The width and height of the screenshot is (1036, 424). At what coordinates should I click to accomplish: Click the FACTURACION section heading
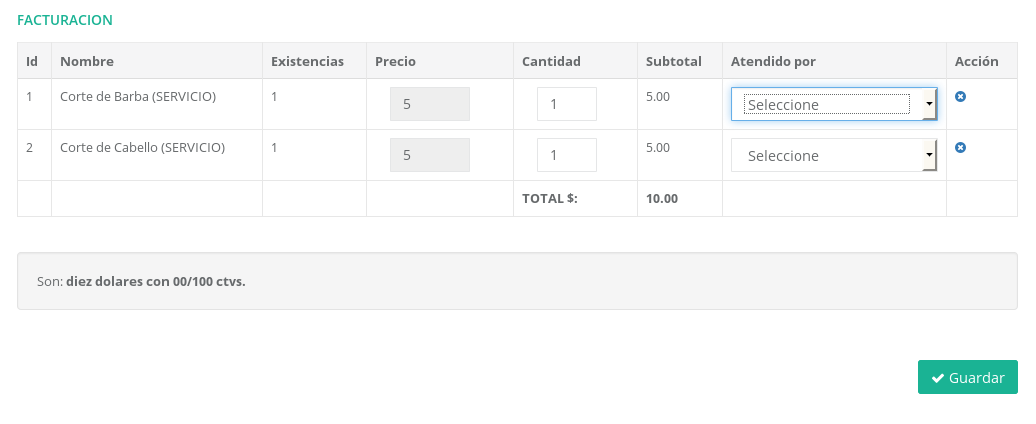[65, 20]
